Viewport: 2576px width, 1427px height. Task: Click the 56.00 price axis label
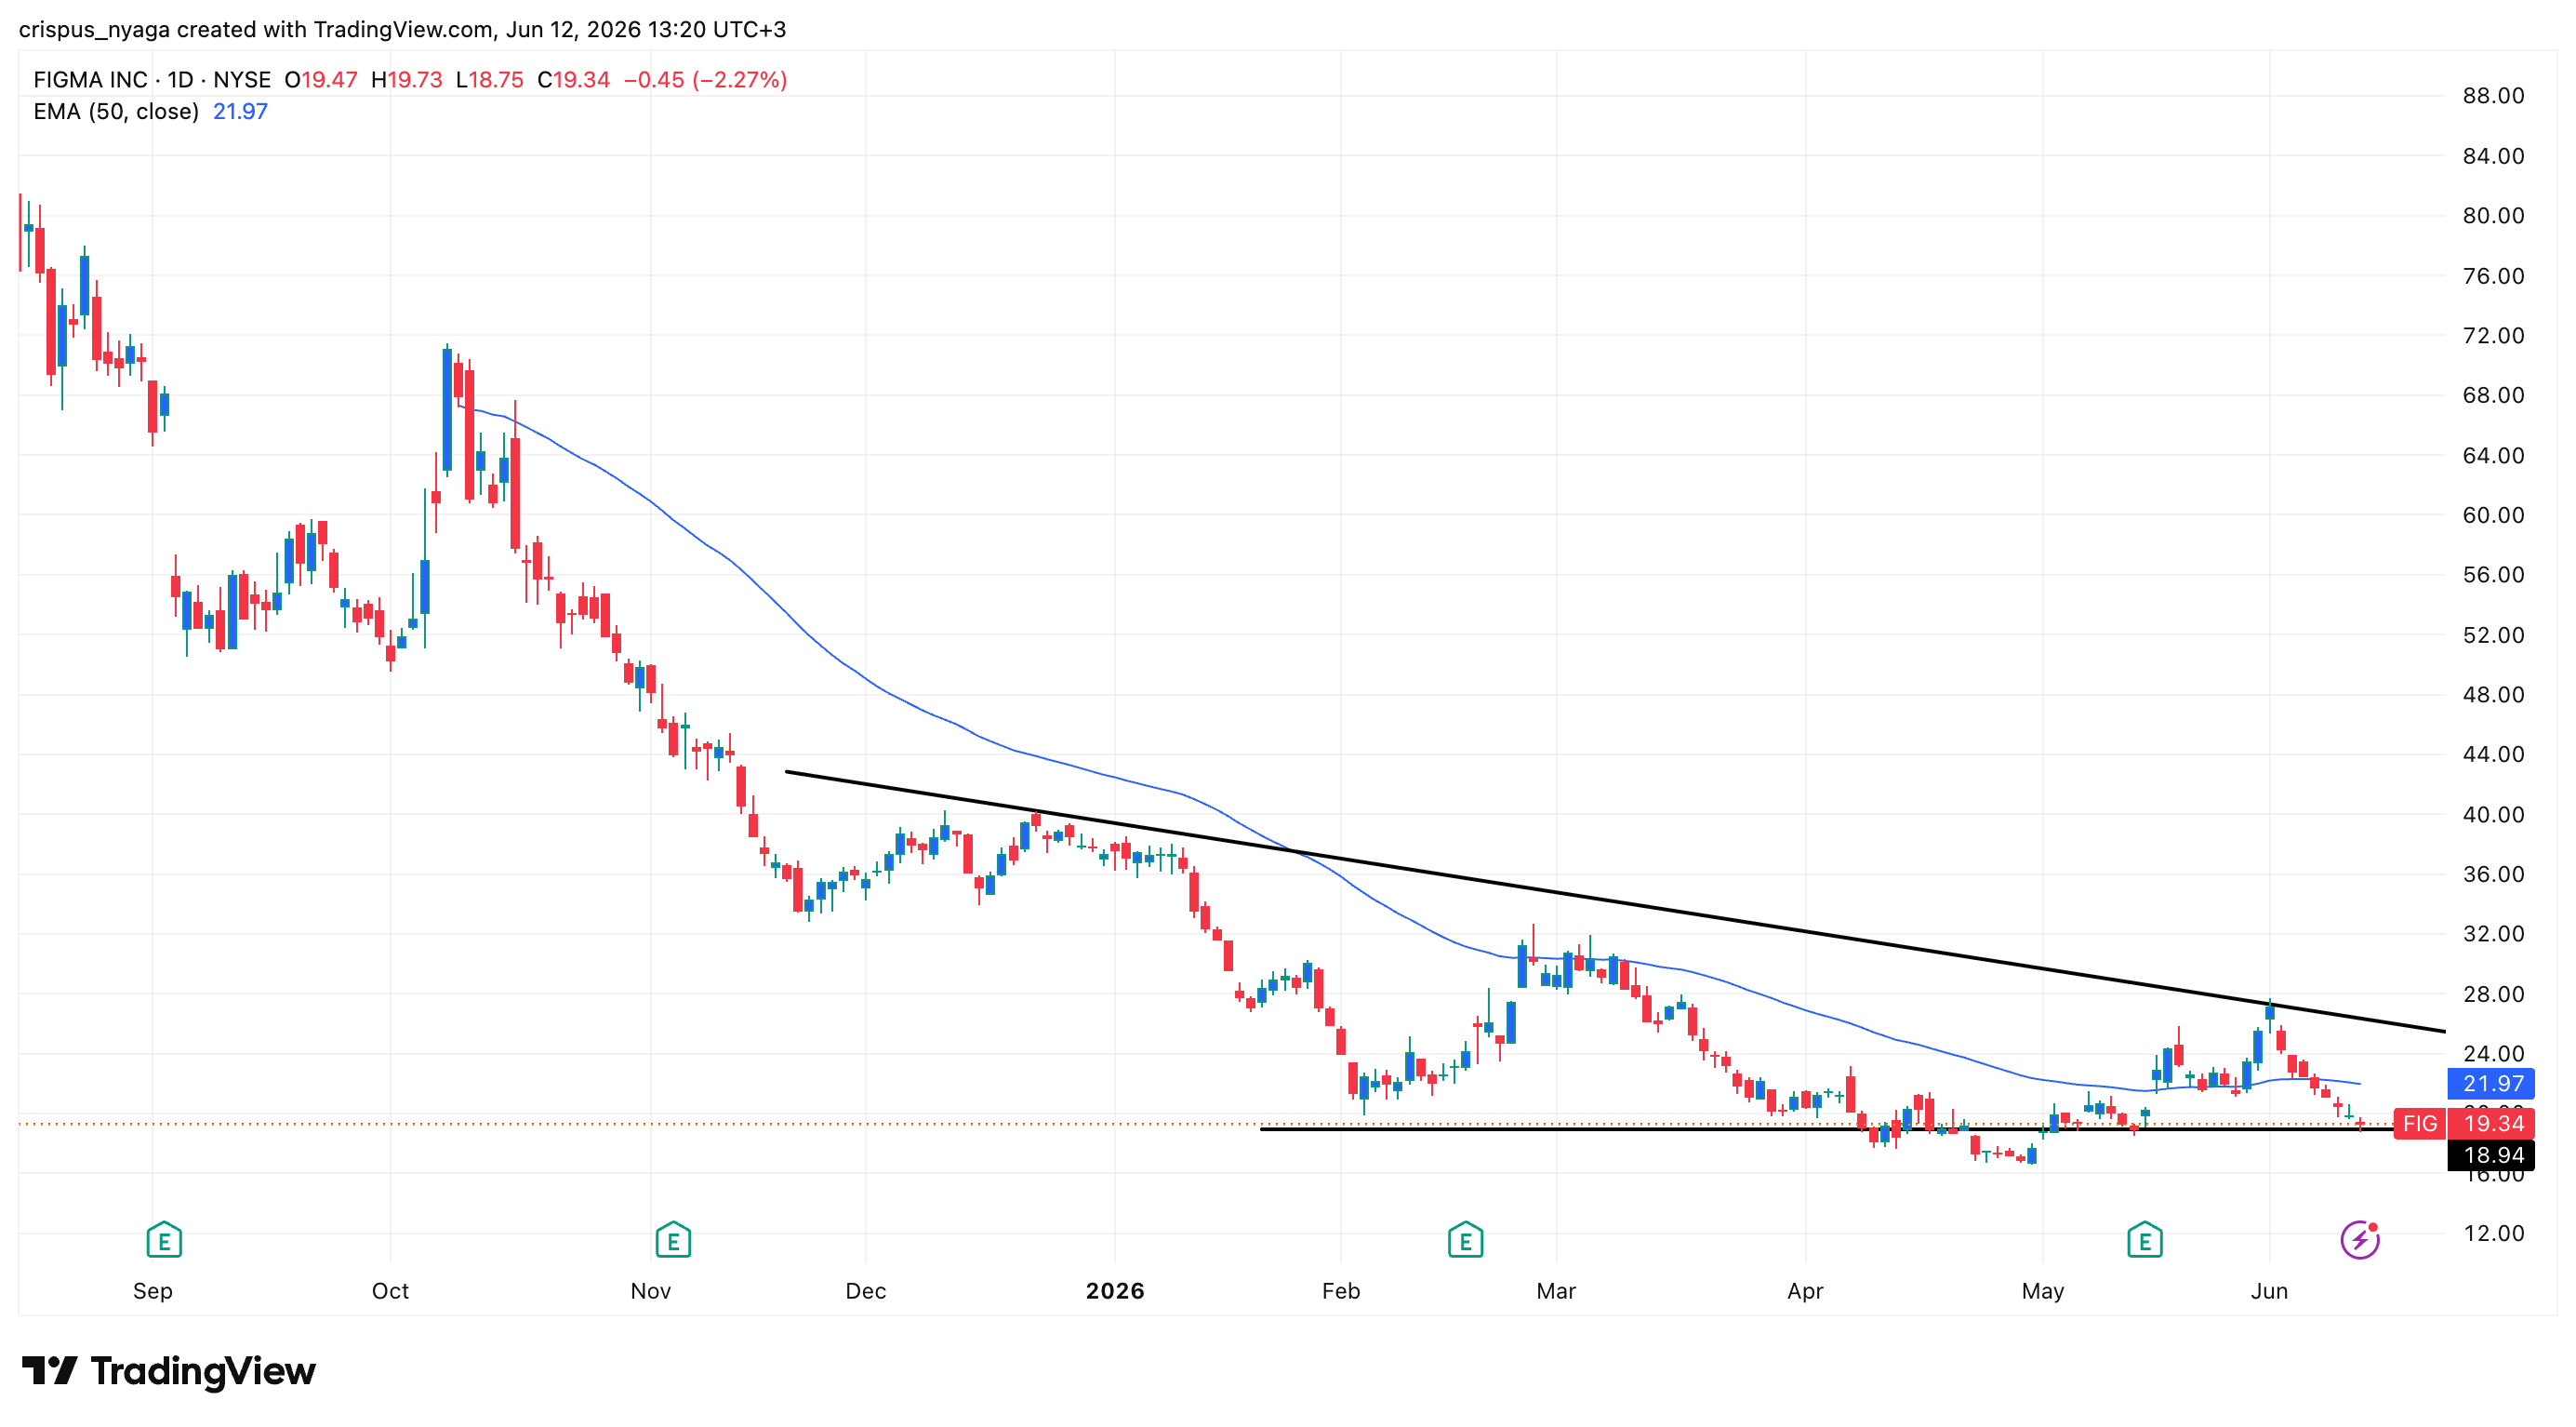2493,575
